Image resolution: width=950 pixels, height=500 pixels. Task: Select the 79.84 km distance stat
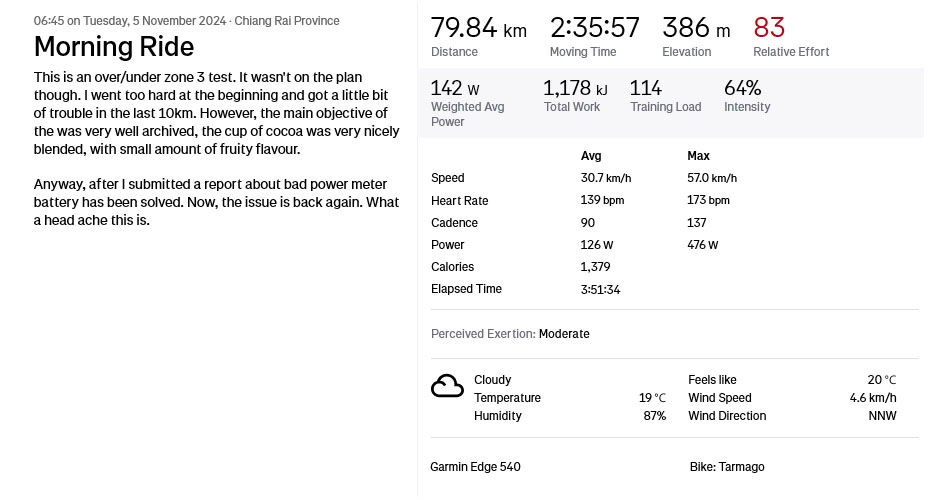479,28
